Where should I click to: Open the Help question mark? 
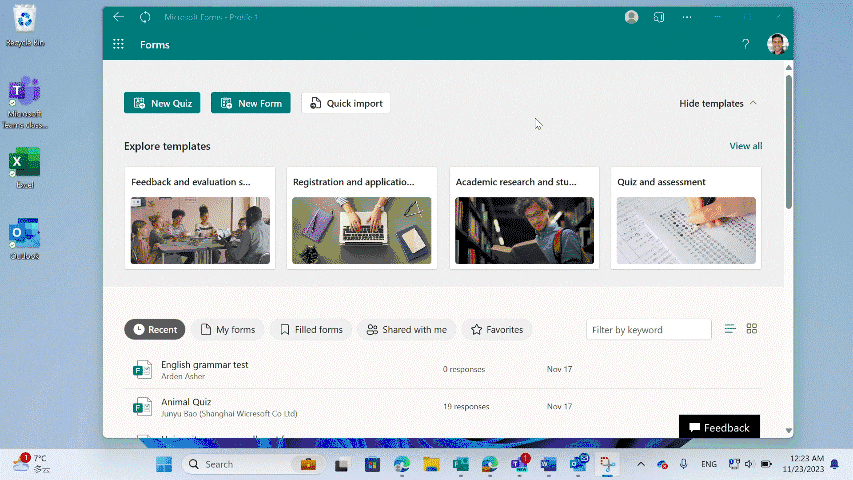[745, 44]
